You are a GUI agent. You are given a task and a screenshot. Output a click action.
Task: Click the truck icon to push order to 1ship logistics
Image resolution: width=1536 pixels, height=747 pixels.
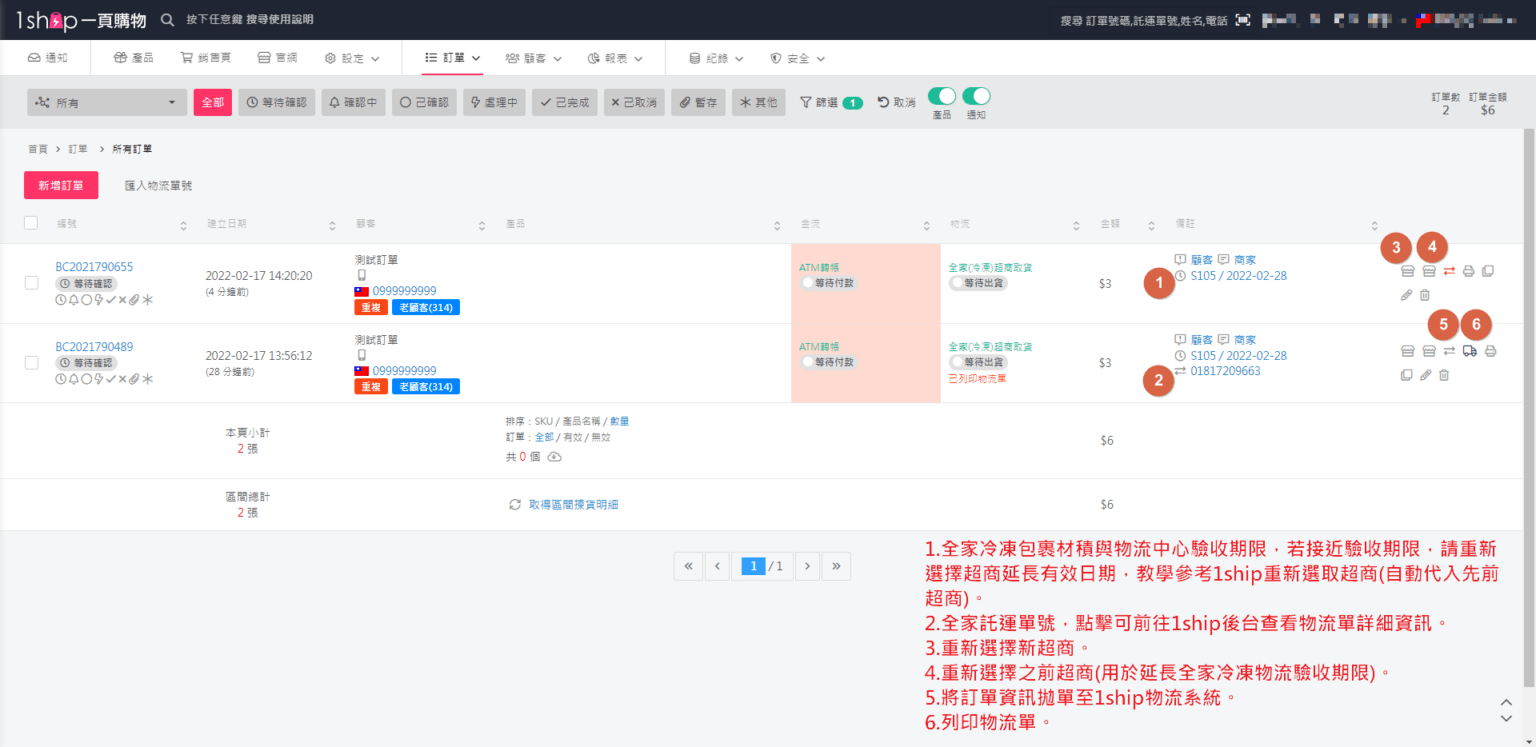(x=1468, y=350)
